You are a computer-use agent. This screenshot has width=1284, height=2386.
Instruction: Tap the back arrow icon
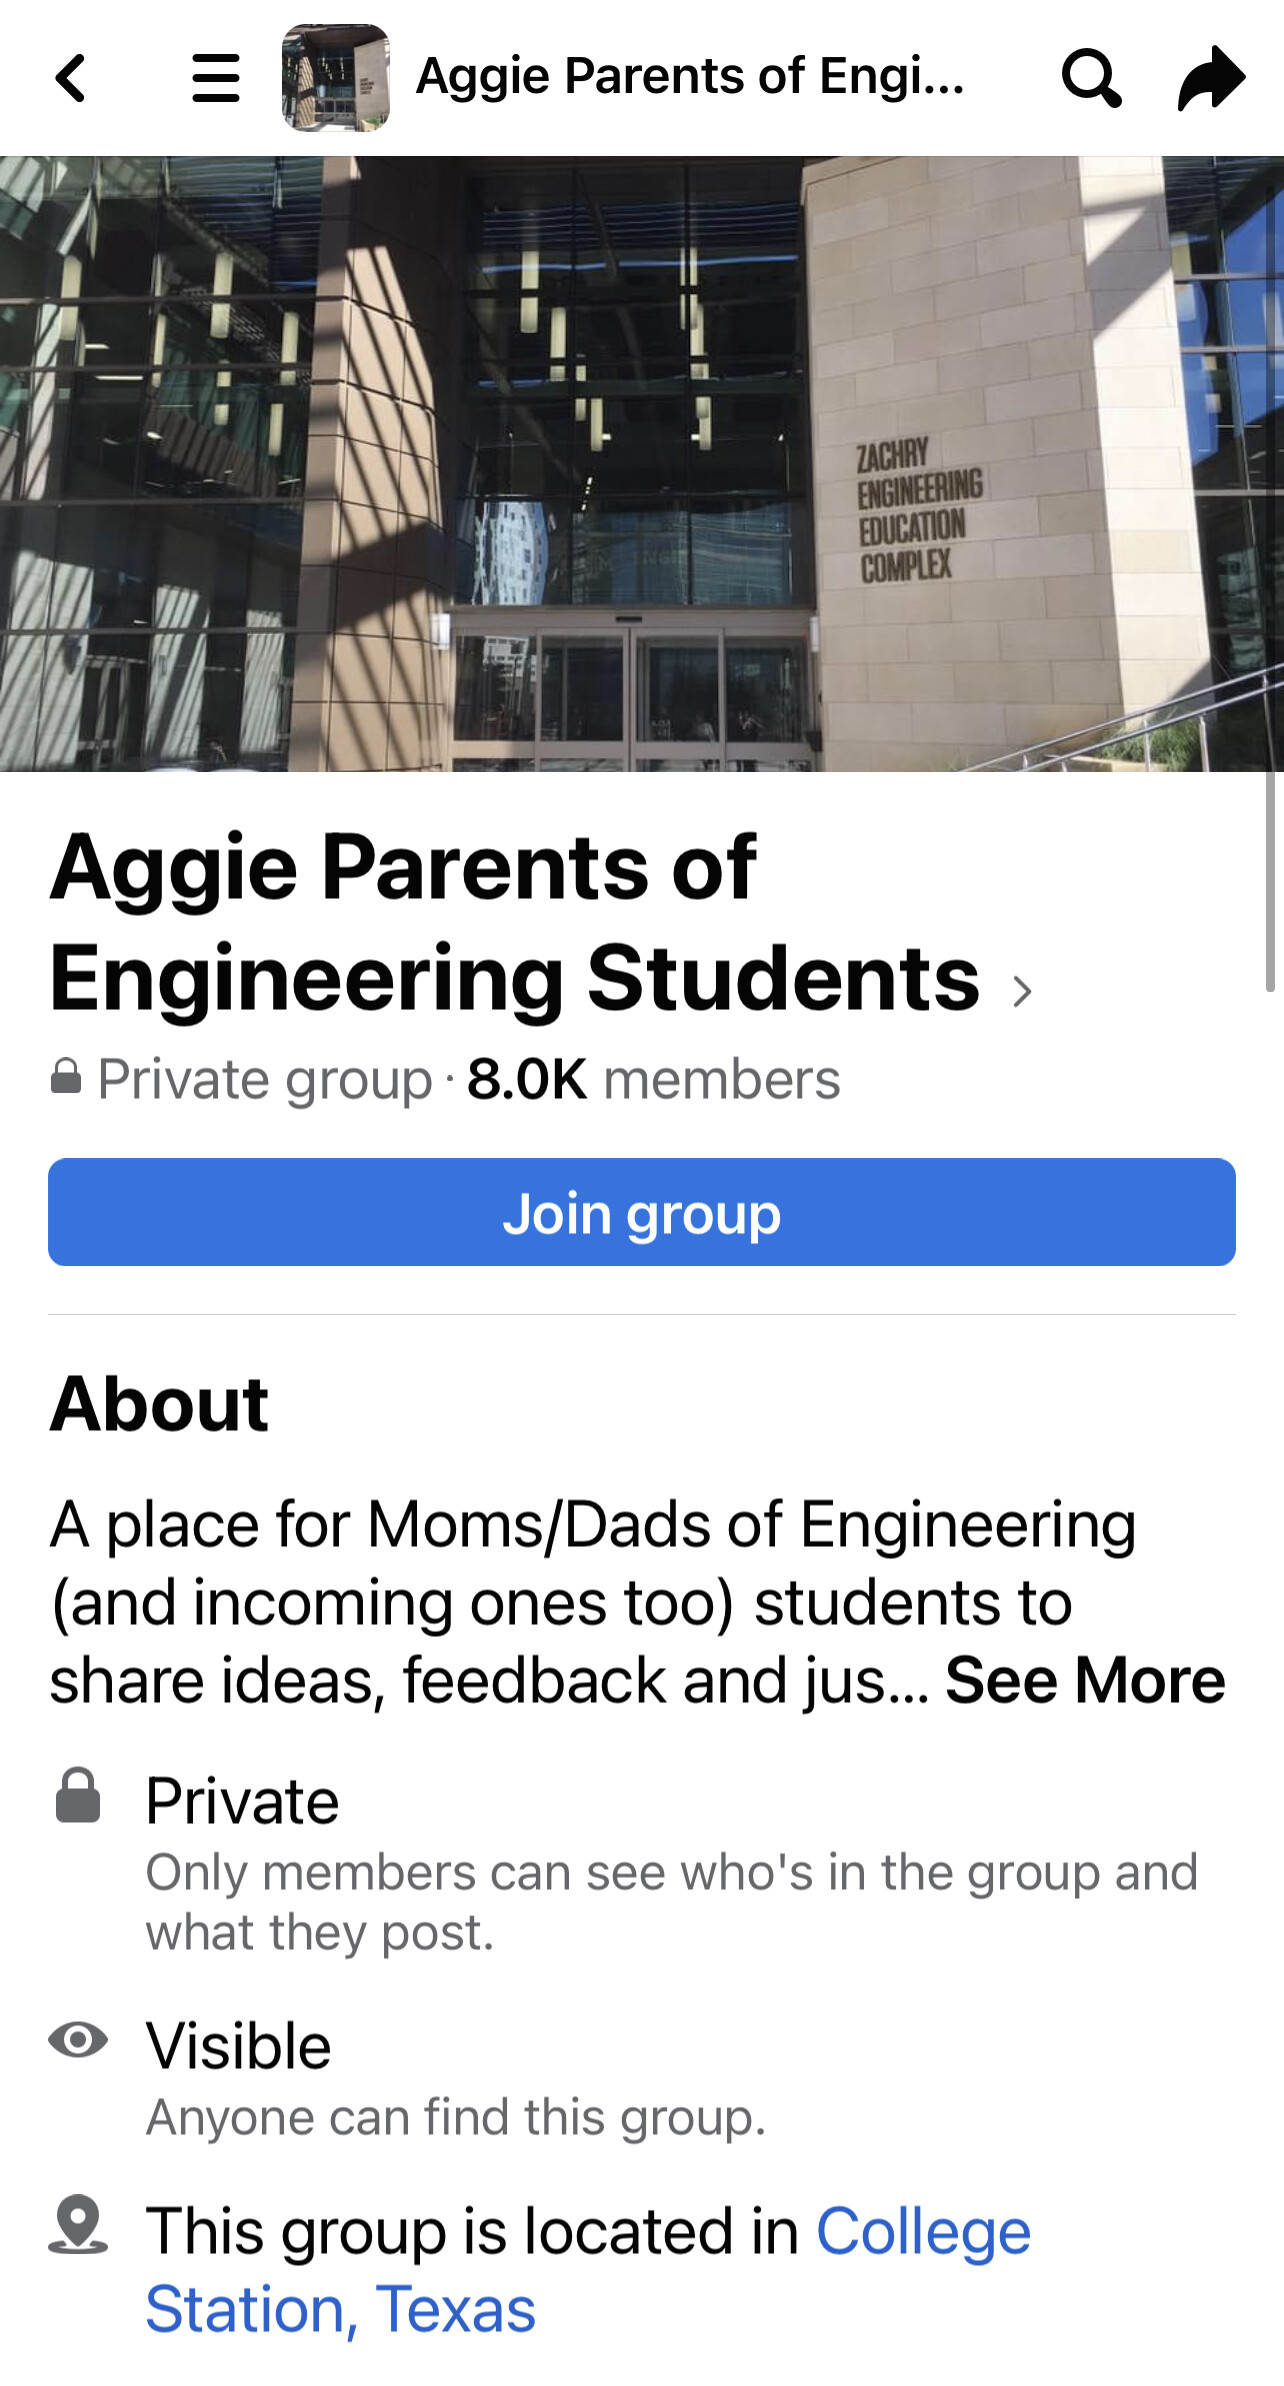click(70, 78)
